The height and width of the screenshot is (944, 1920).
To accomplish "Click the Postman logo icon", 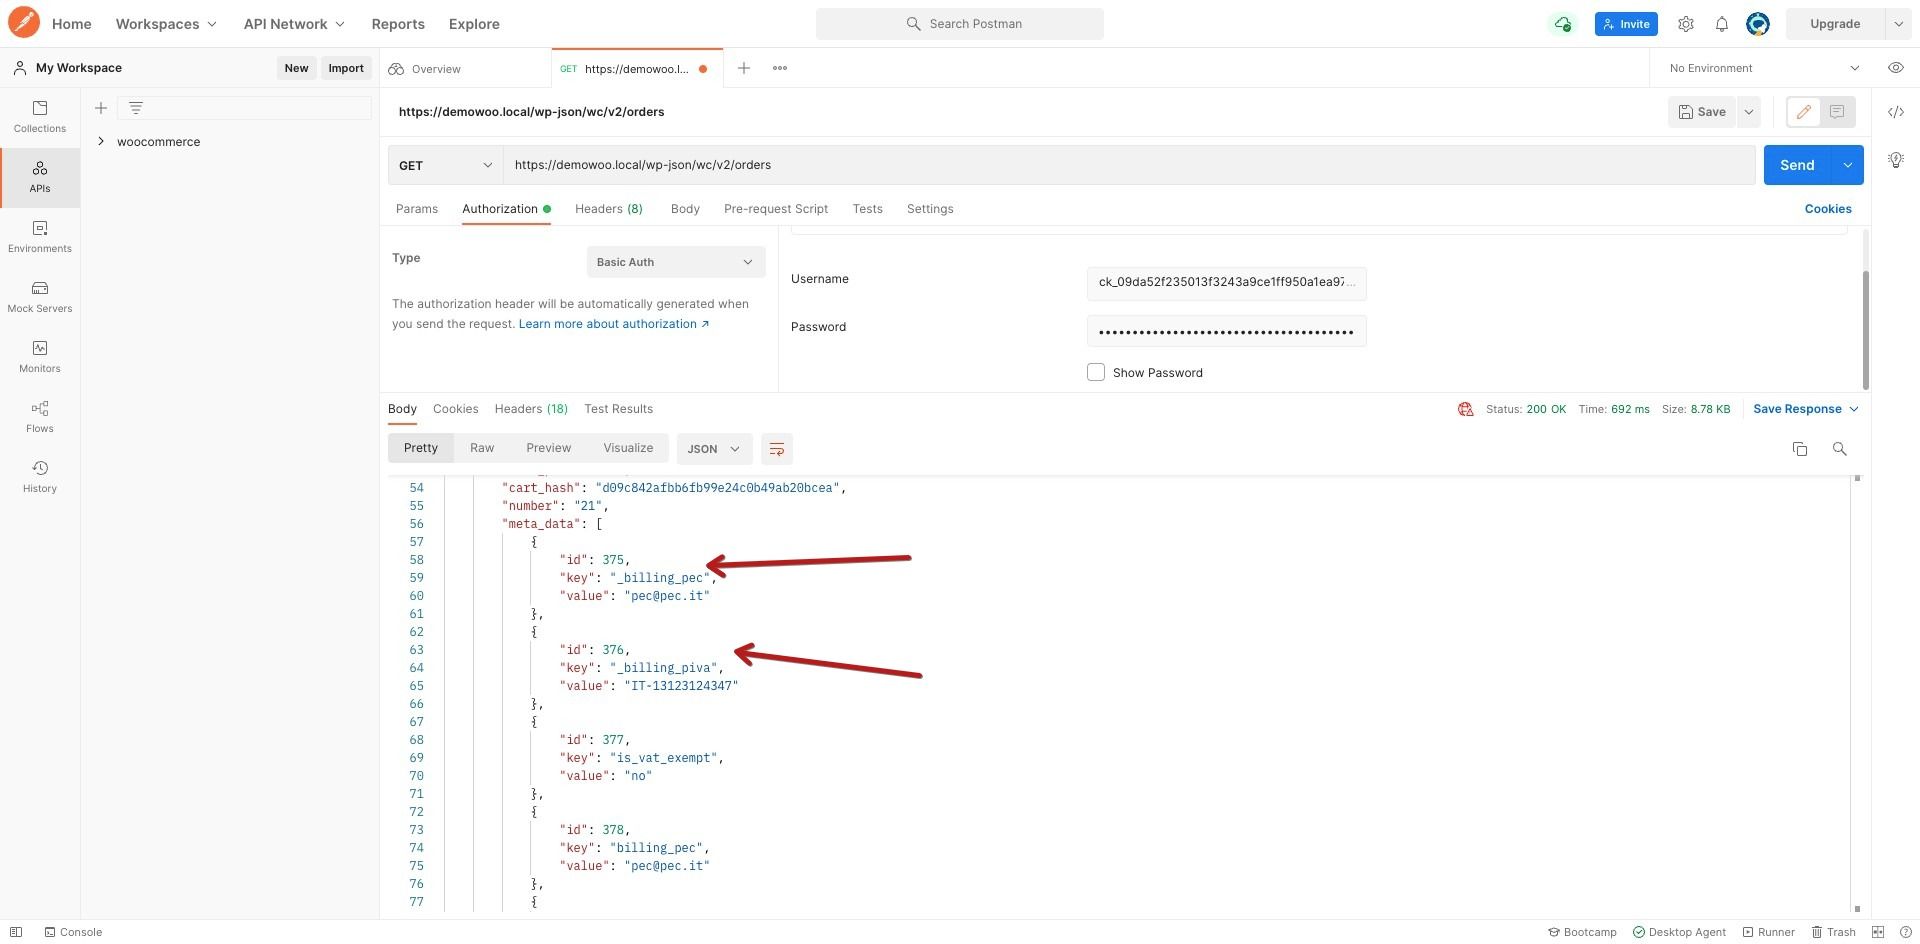I will (24, 22).
